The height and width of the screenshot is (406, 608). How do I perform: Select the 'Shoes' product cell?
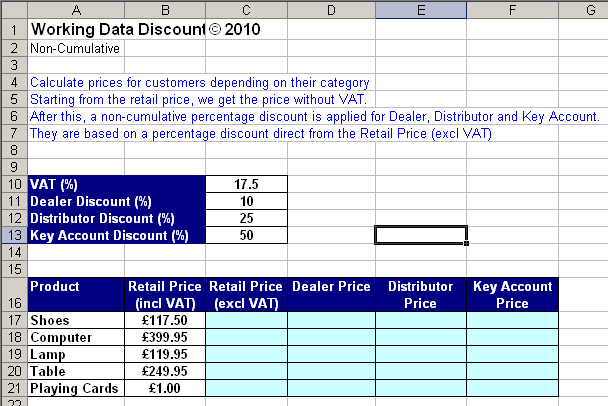[76, 320]
